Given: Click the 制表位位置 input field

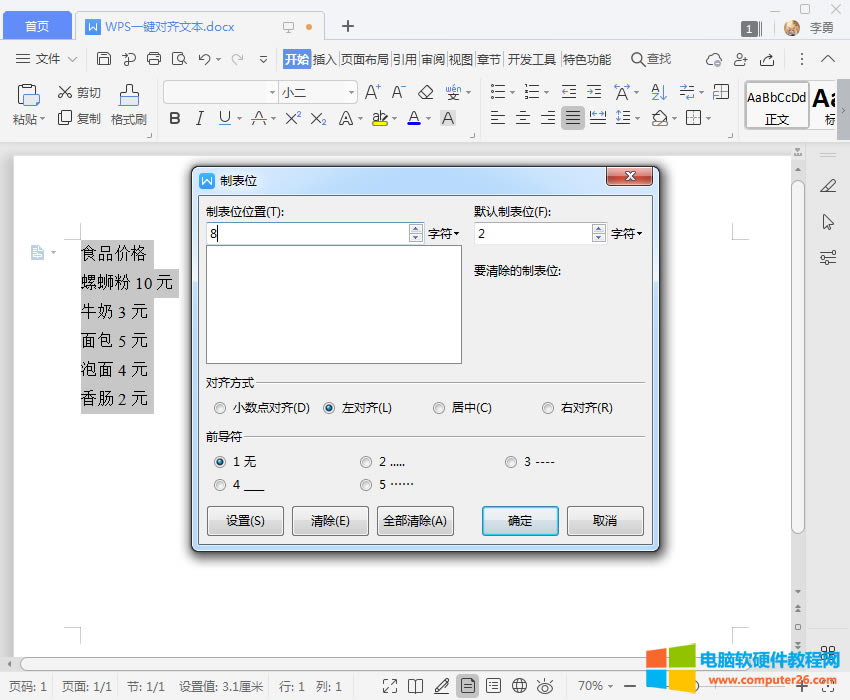Looking at the screenshot, I should [x=306, y=234].
